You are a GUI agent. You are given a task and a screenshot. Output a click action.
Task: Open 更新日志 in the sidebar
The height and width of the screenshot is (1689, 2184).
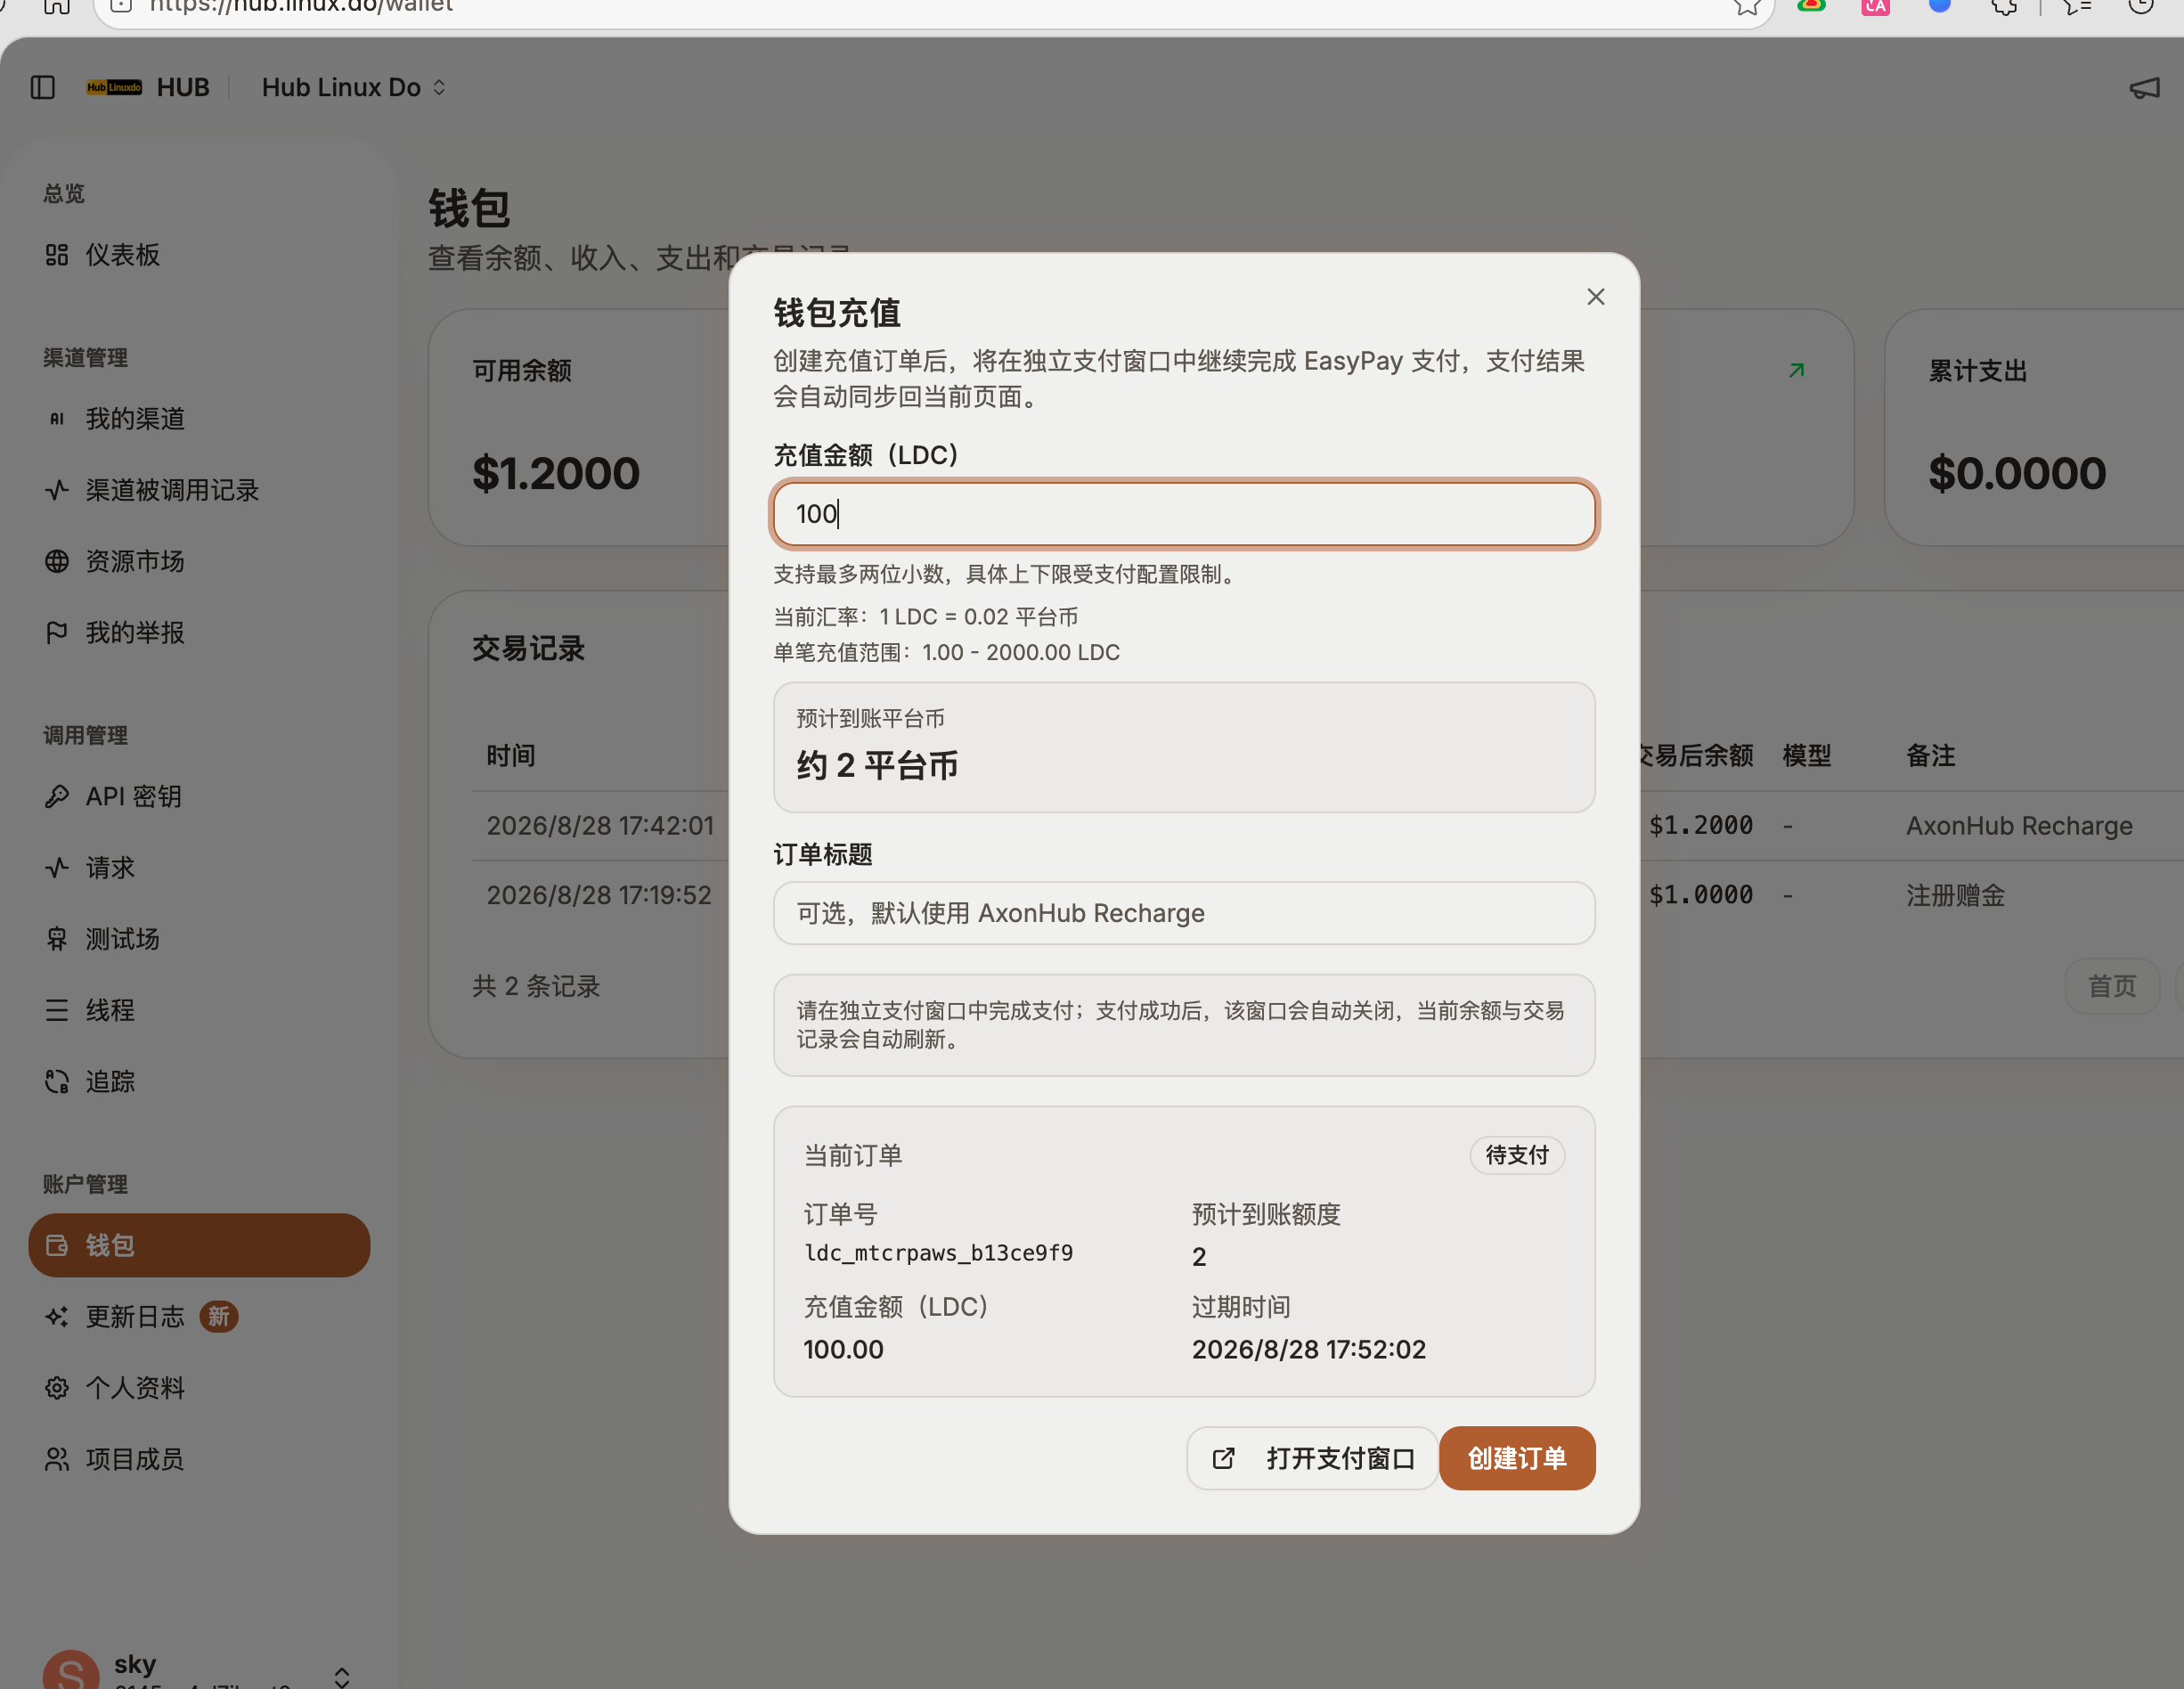coord(199,1317)
